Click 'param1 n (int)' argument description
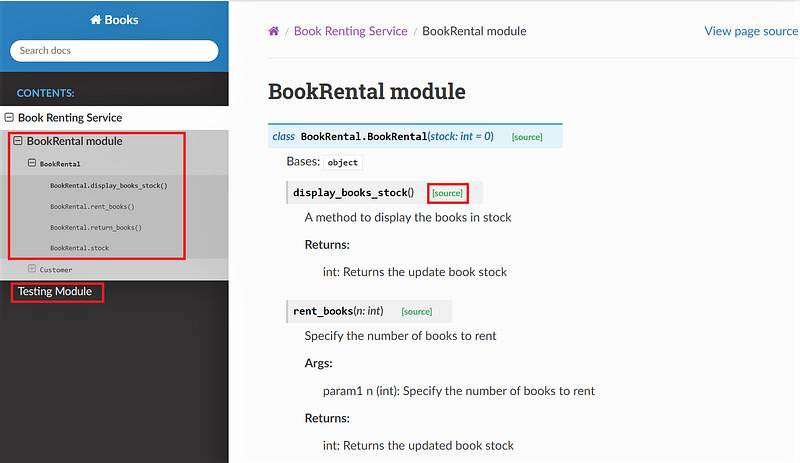The image size is (800, 463). pos(459,391)
